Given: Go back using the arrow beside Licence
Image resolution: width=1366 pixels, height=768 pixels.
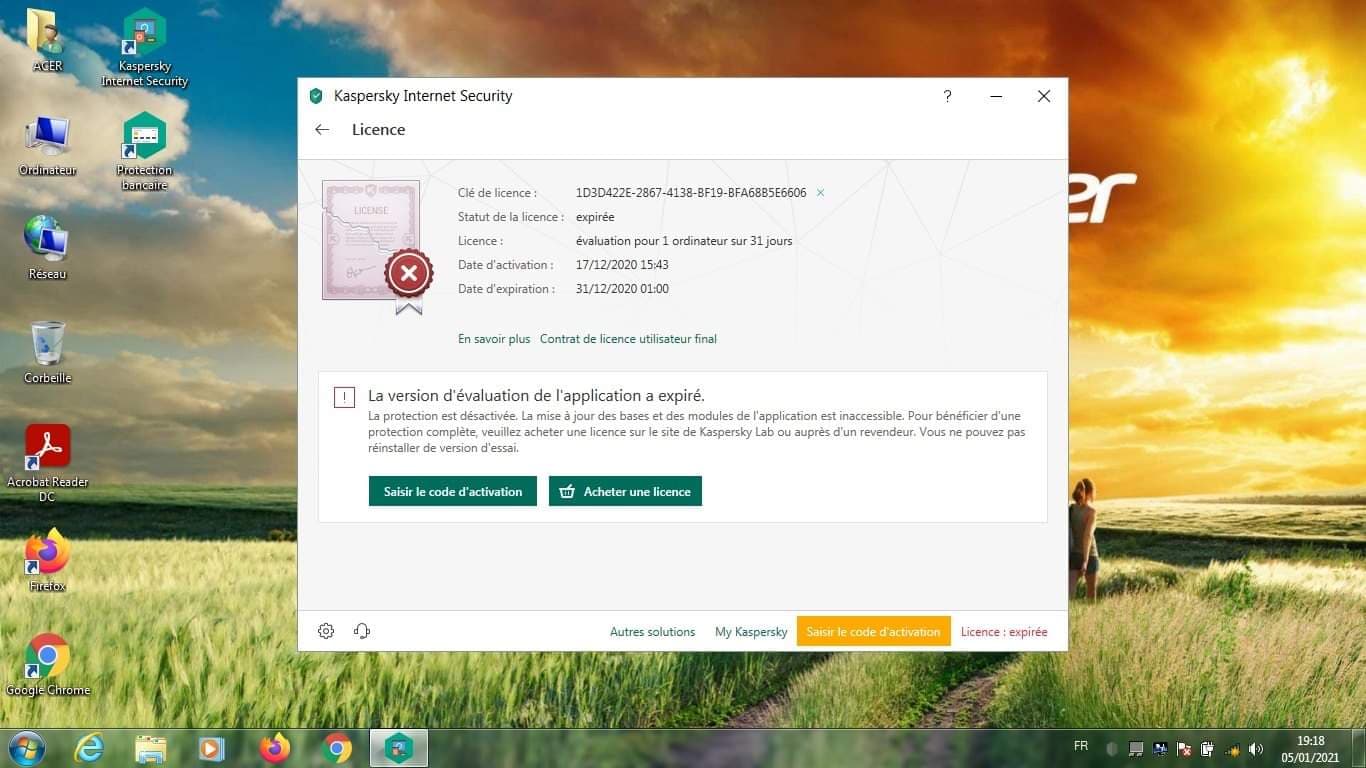Looking at the screenshot, I should click(x=322, y=129).
